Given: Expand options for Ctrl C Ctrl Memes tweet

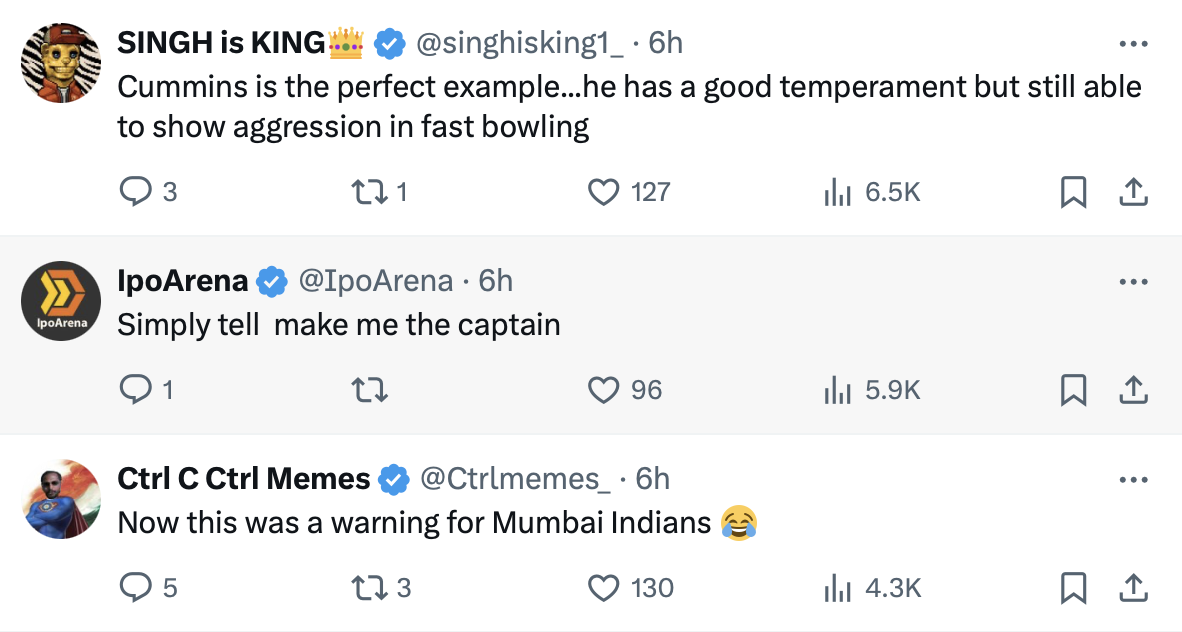Looking at the screenshot, I should [x=1133, y=478].
